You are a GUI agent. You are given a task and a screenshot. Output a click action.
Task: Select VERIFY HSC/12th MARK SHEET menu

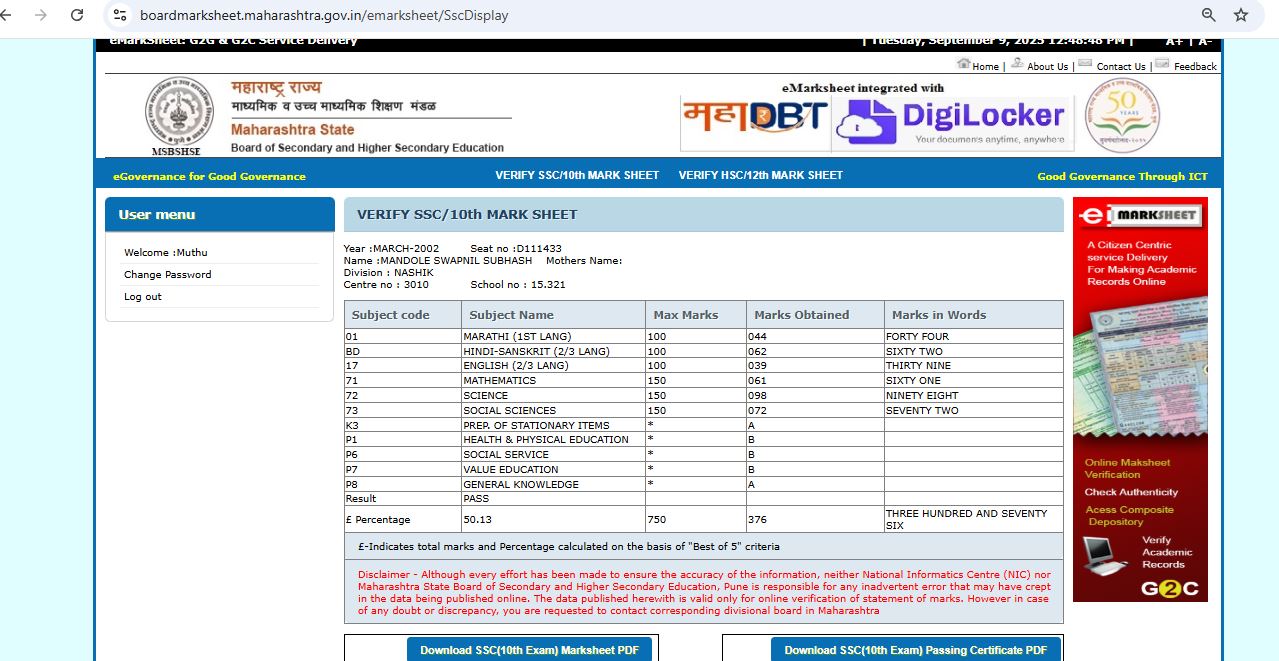760,175
